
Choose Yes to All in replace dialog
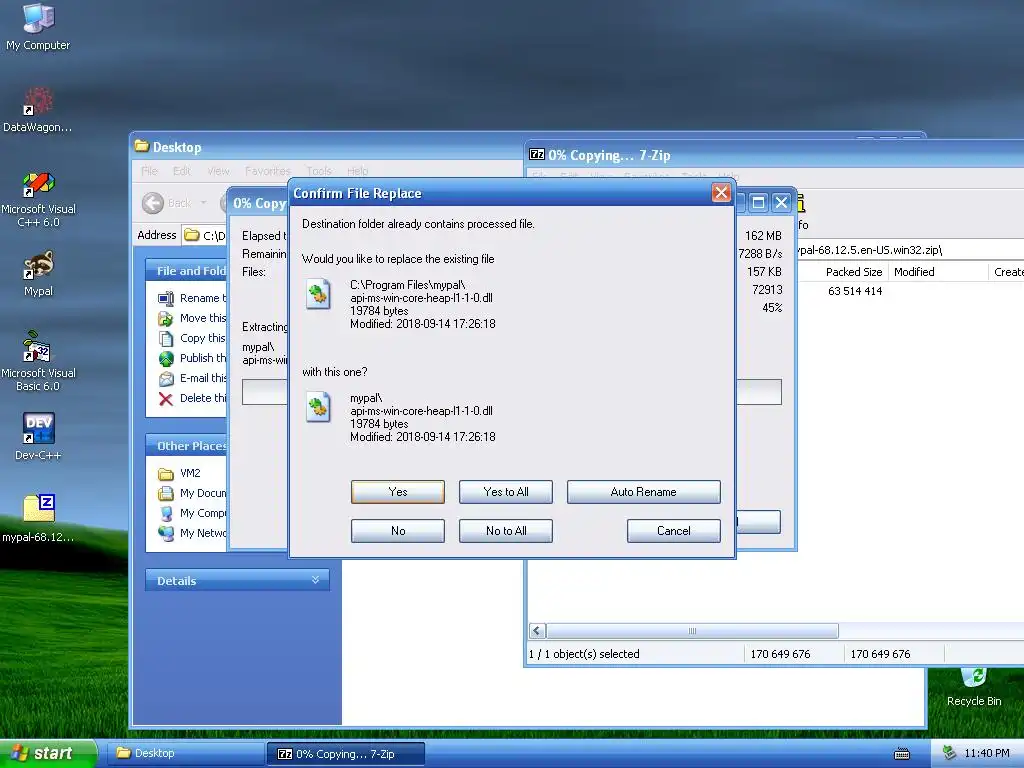505,492
